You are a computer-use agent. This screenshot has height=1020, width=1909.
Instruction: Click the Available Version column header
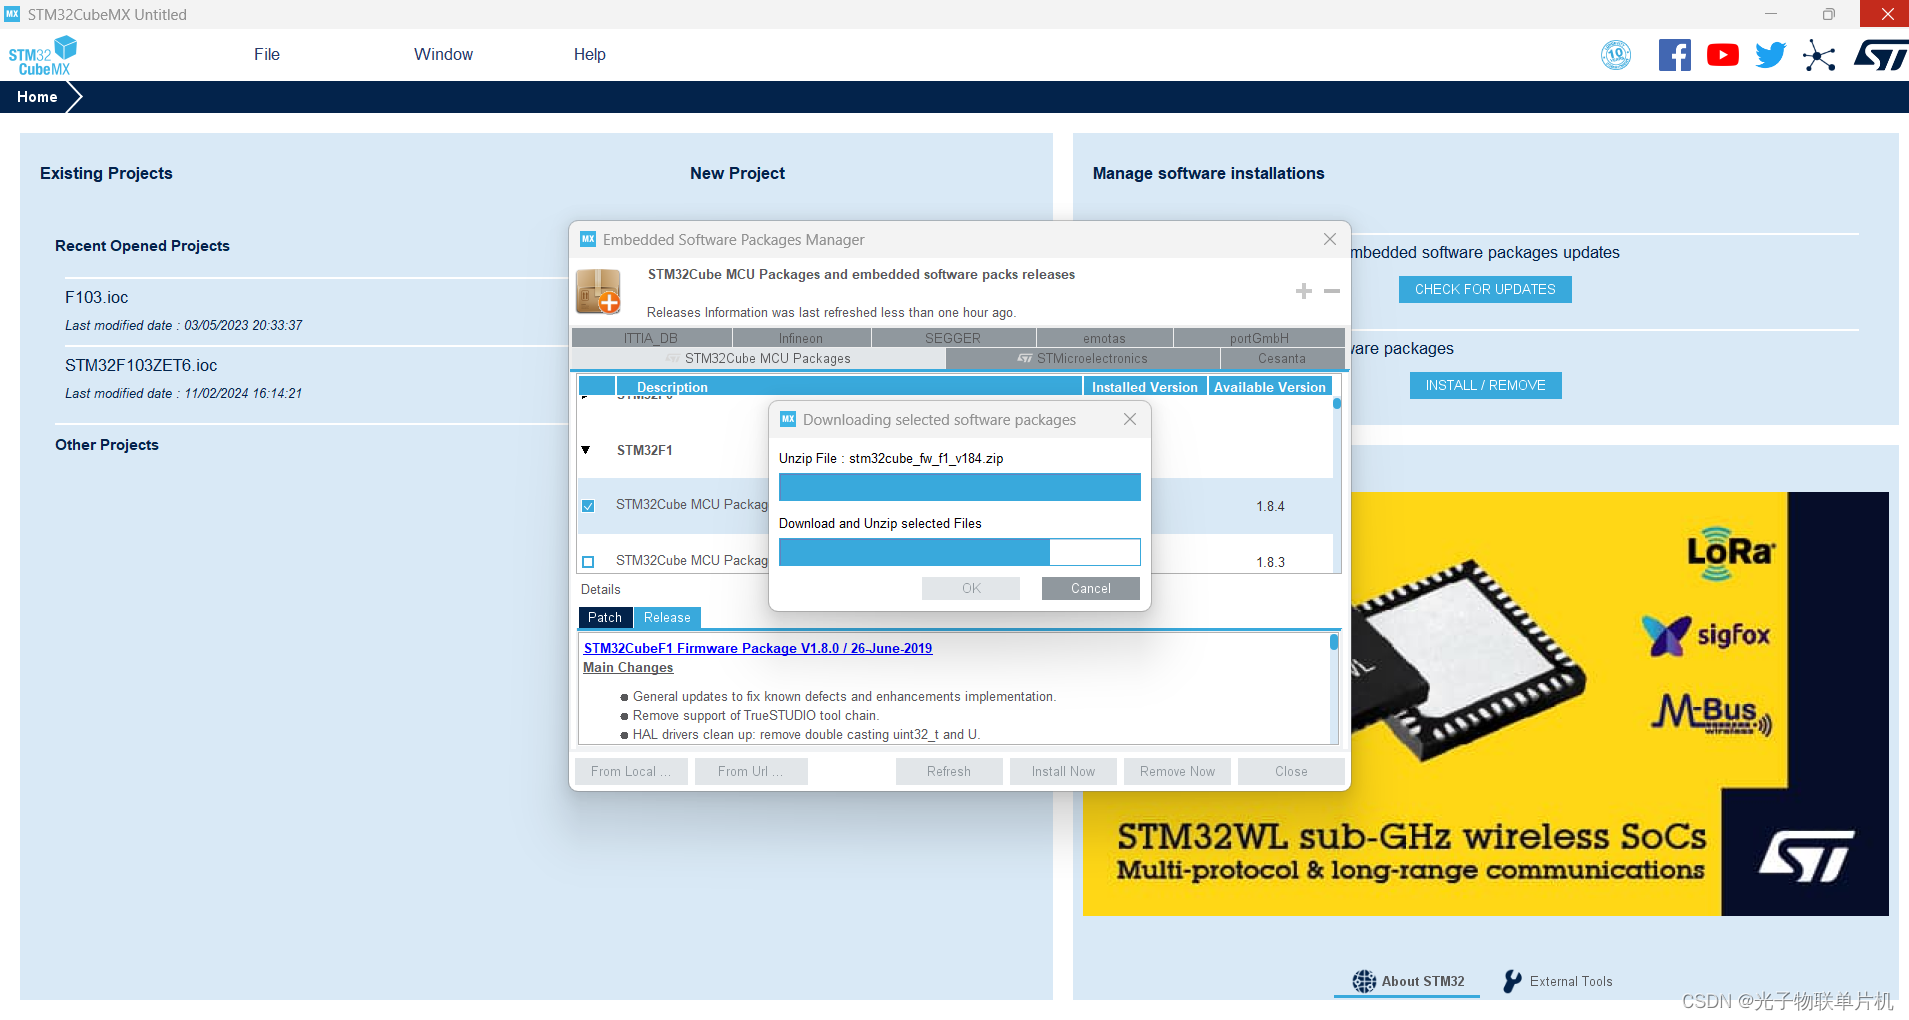(x=1270, y=387)
